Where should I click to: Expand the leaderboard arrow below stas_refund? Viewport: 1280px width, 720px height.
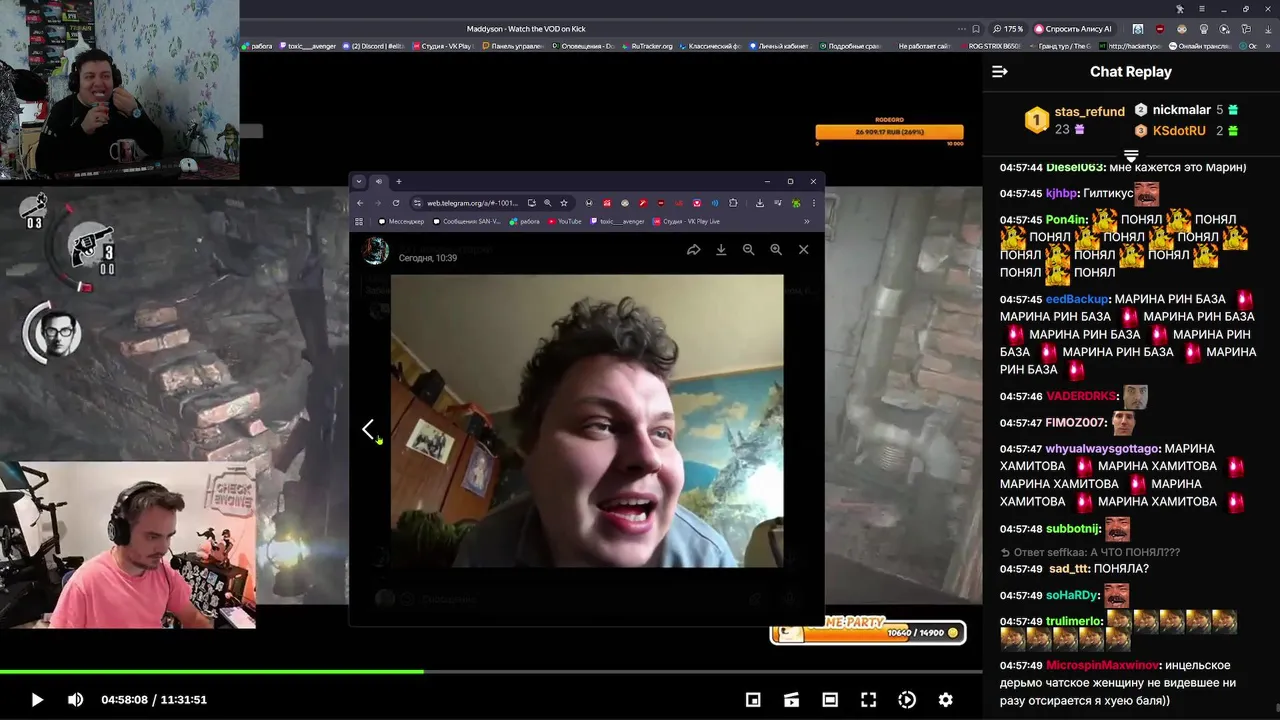pyautogui.click(x=1131, y=157)
